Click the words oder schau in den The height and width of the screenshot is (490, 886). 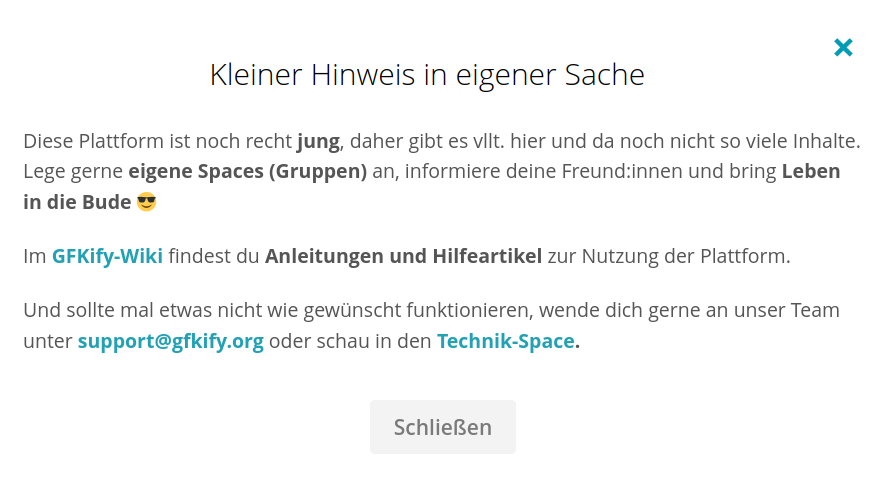click(x=350, y=341)
